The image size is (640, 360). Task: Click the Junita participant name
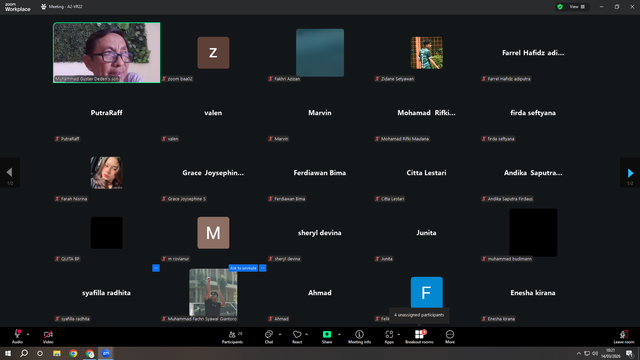tap(427, 233)
